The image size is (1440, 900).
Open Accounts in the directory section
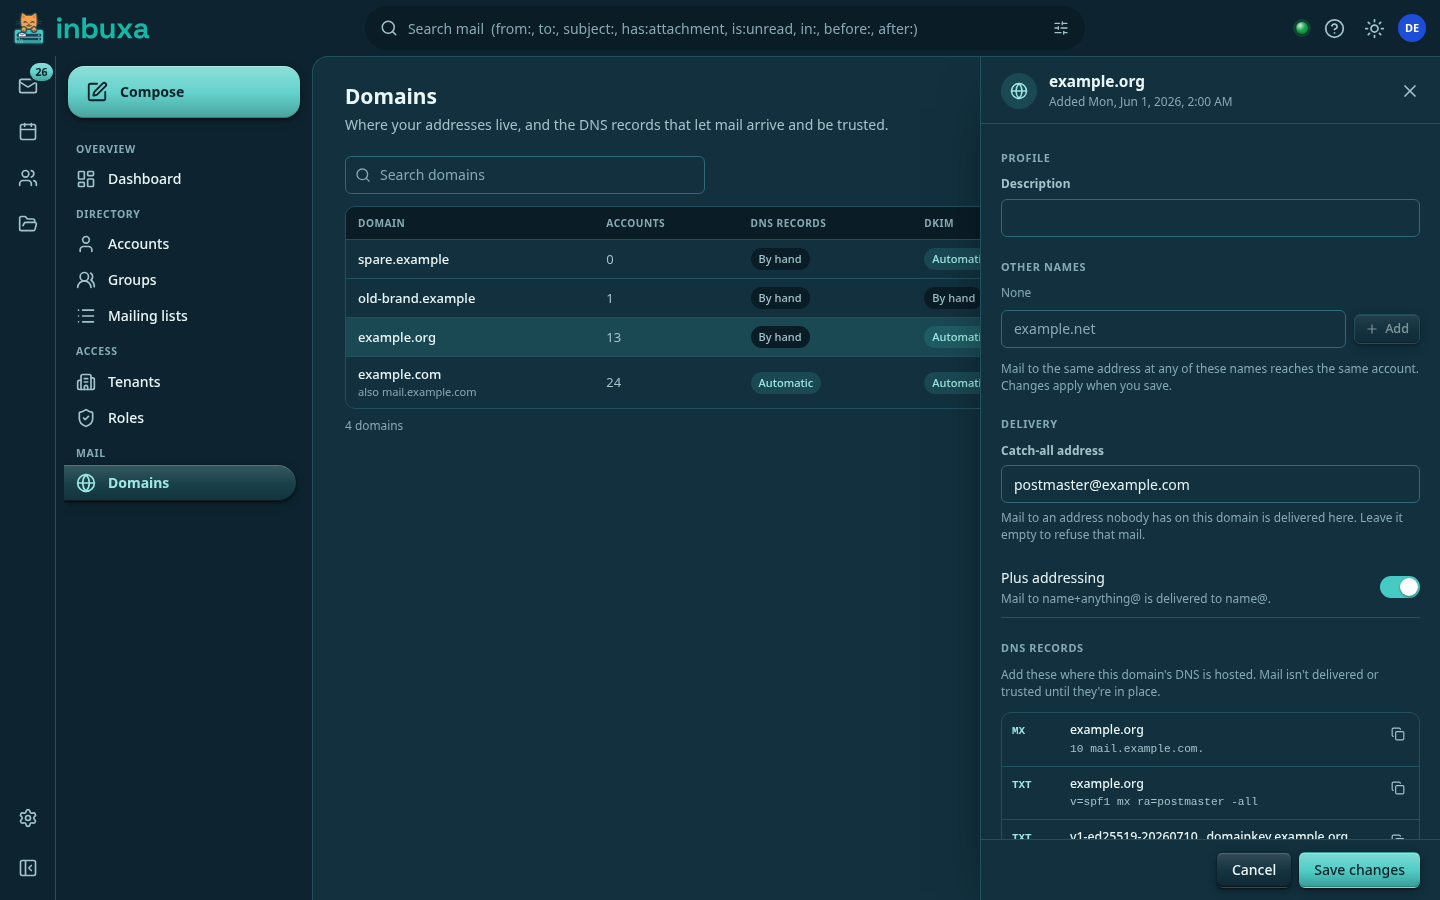[x=180, y=244]
